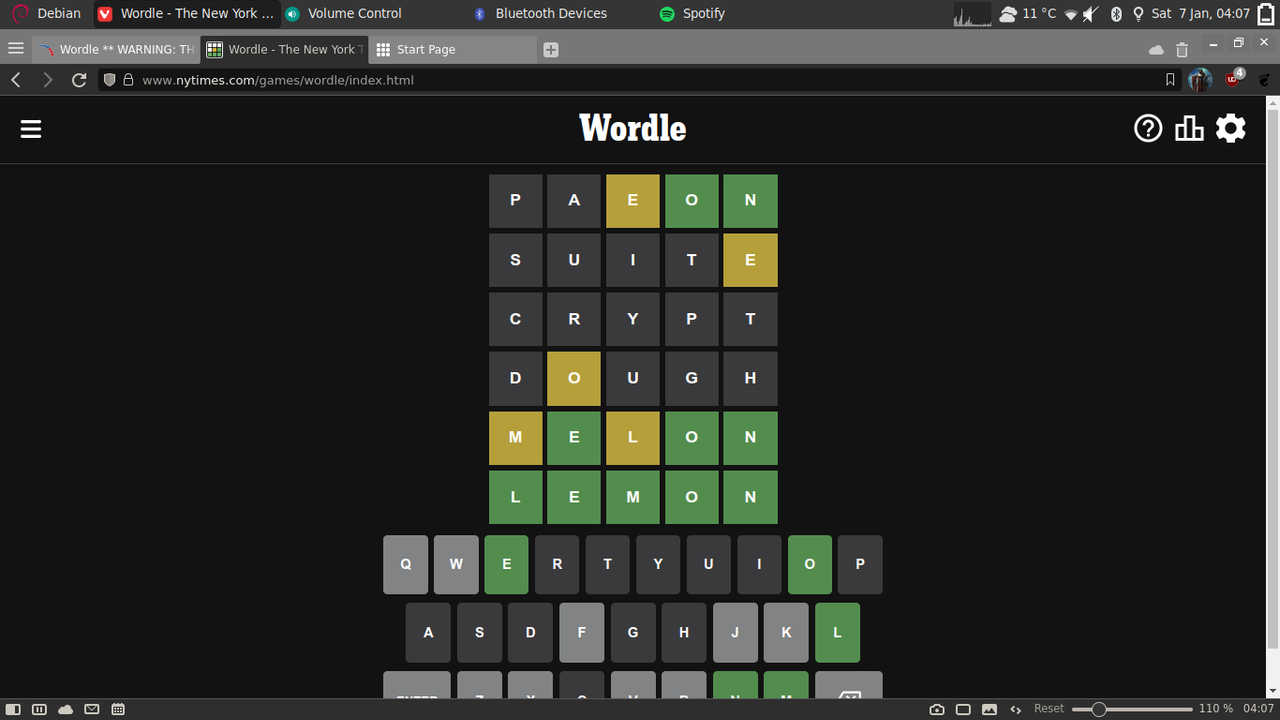Open sync status cloud in status bar
The width and height of the screenshot is (1280, 720).
pyautogui.click(x=66, y=709)
